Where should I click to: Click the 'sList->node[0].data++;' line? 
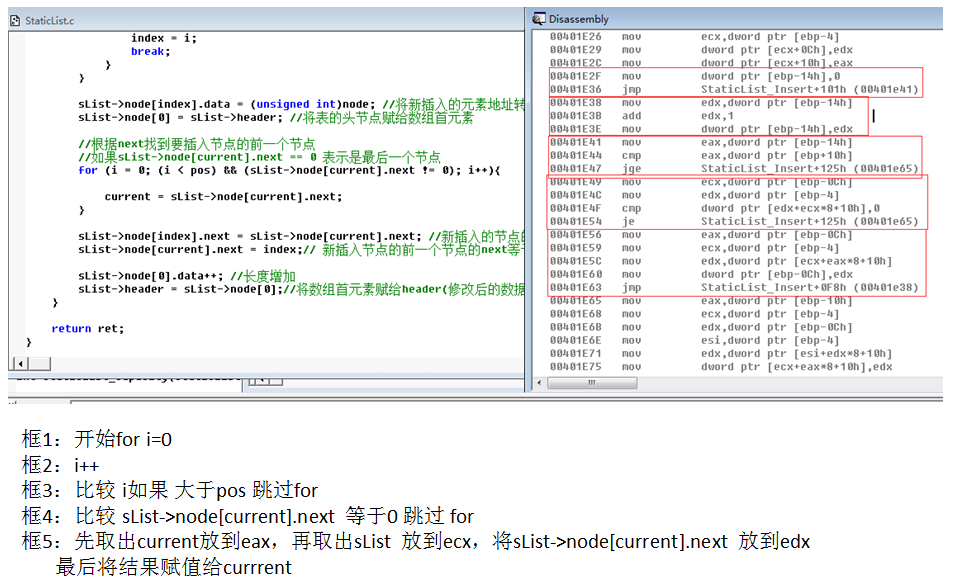click(x=186, y=276)
